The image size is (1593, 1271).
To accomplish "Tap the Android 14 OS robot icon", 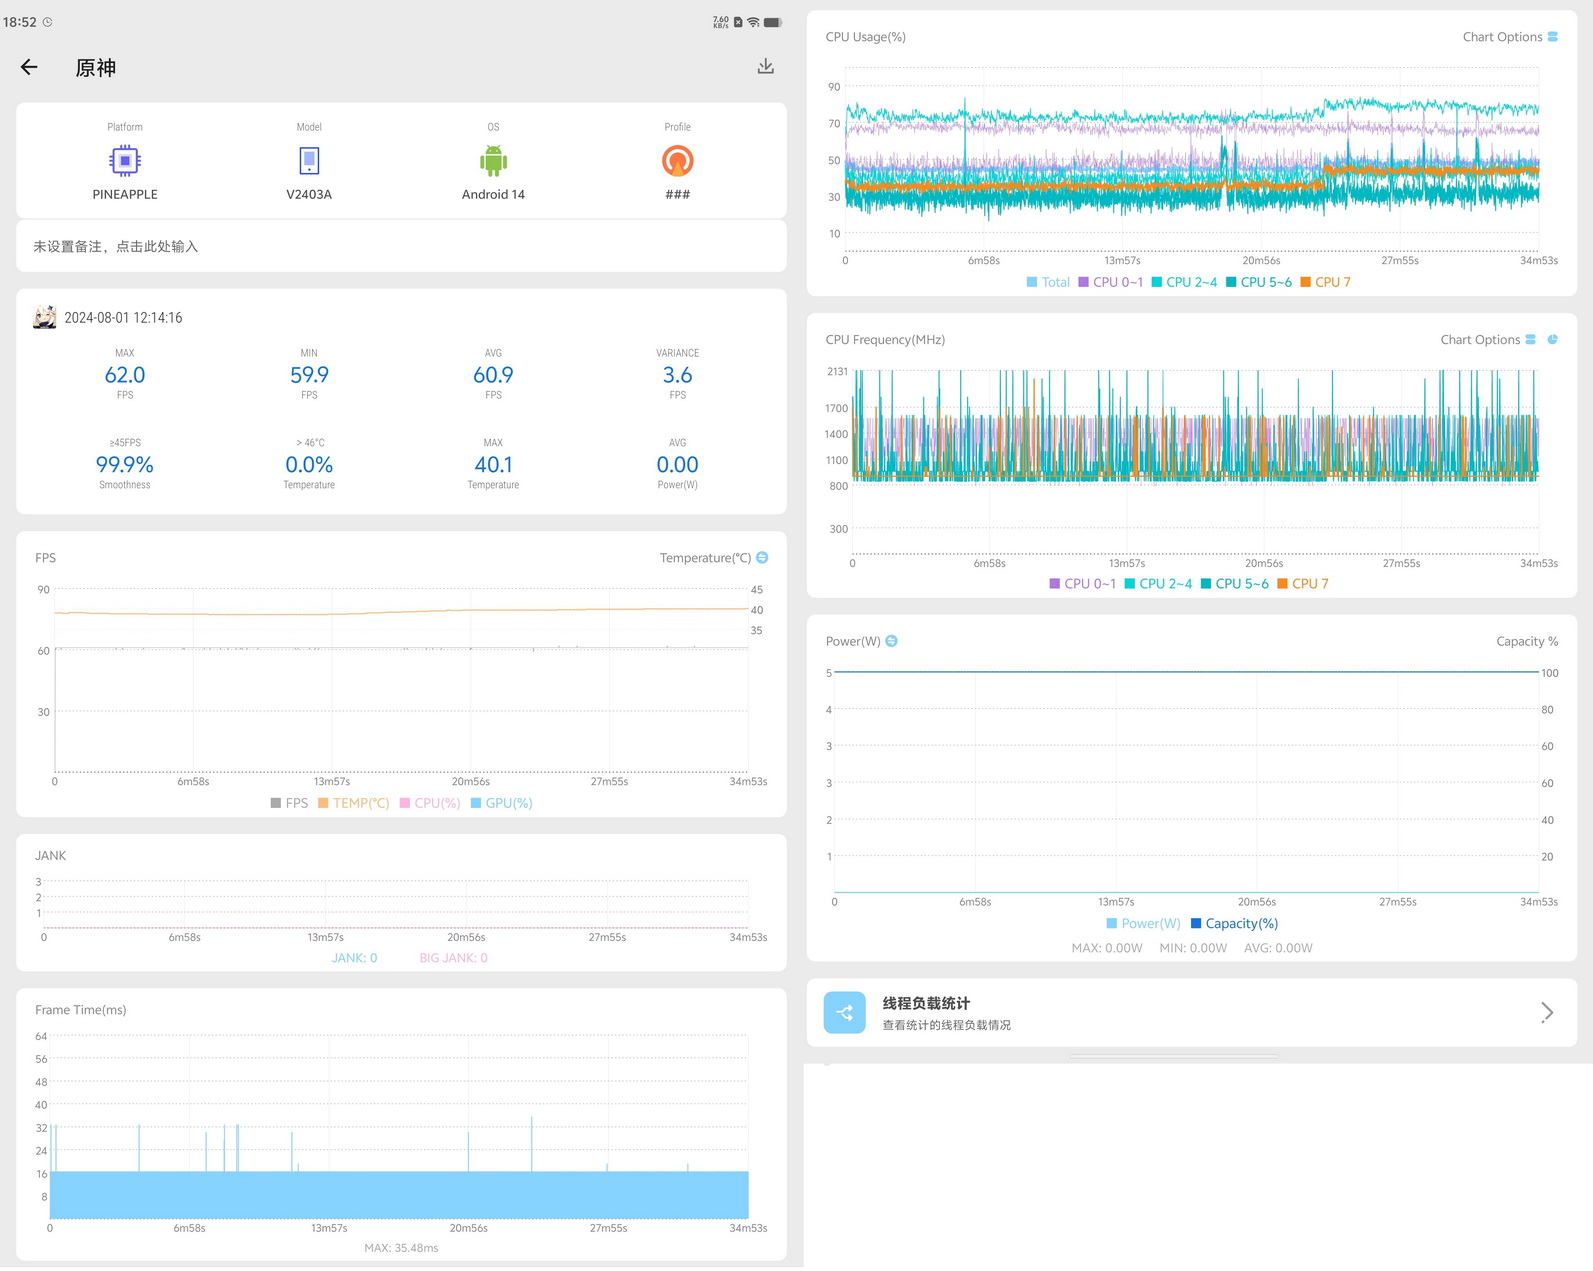I will point(493,160).
